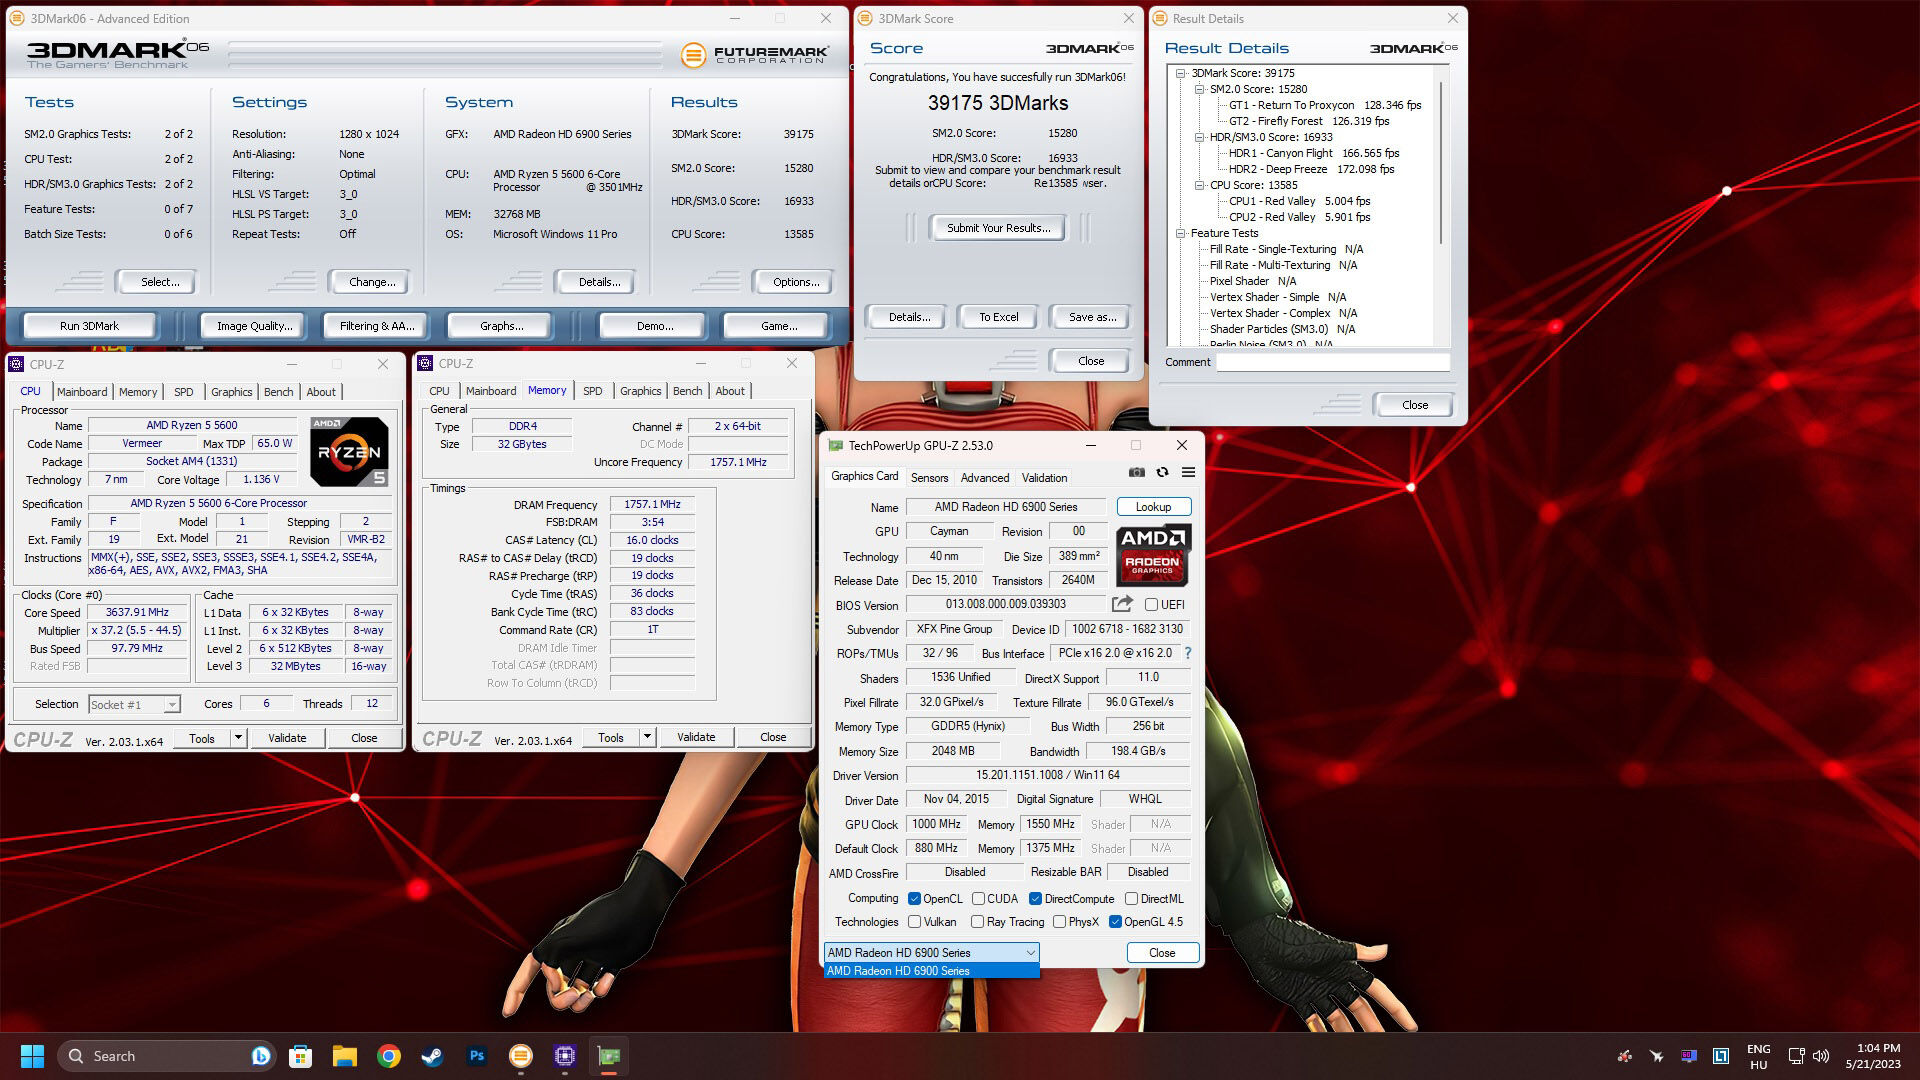The height and width of the screenshot is (1080, 1920).
Task: Toggle the DirectCompute checkbox
Action: coord(1035,899)
